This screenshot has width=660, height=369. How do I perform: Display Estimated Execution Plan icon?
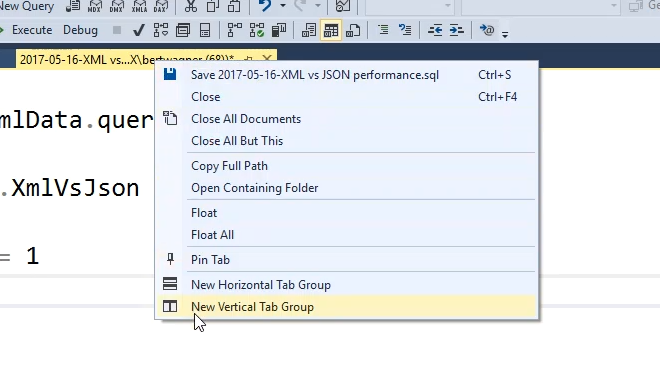[x=161, y=30]
